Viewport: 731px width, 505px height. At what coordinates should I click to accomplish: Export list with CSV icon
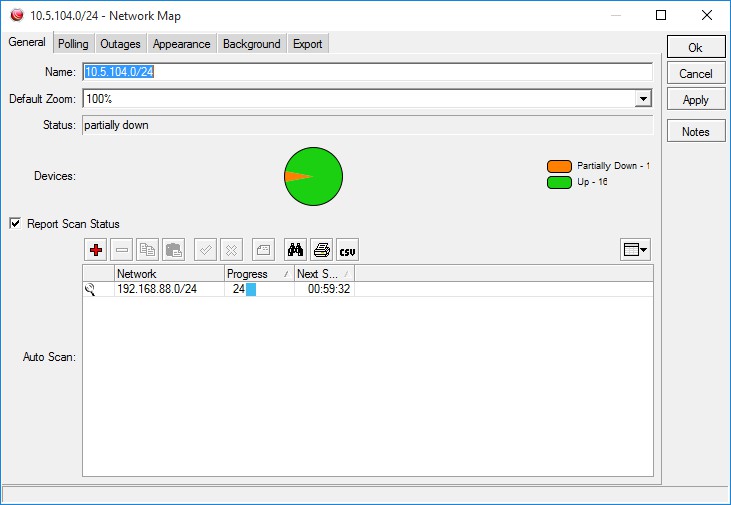pyautogui.click(x=347, y=250)
